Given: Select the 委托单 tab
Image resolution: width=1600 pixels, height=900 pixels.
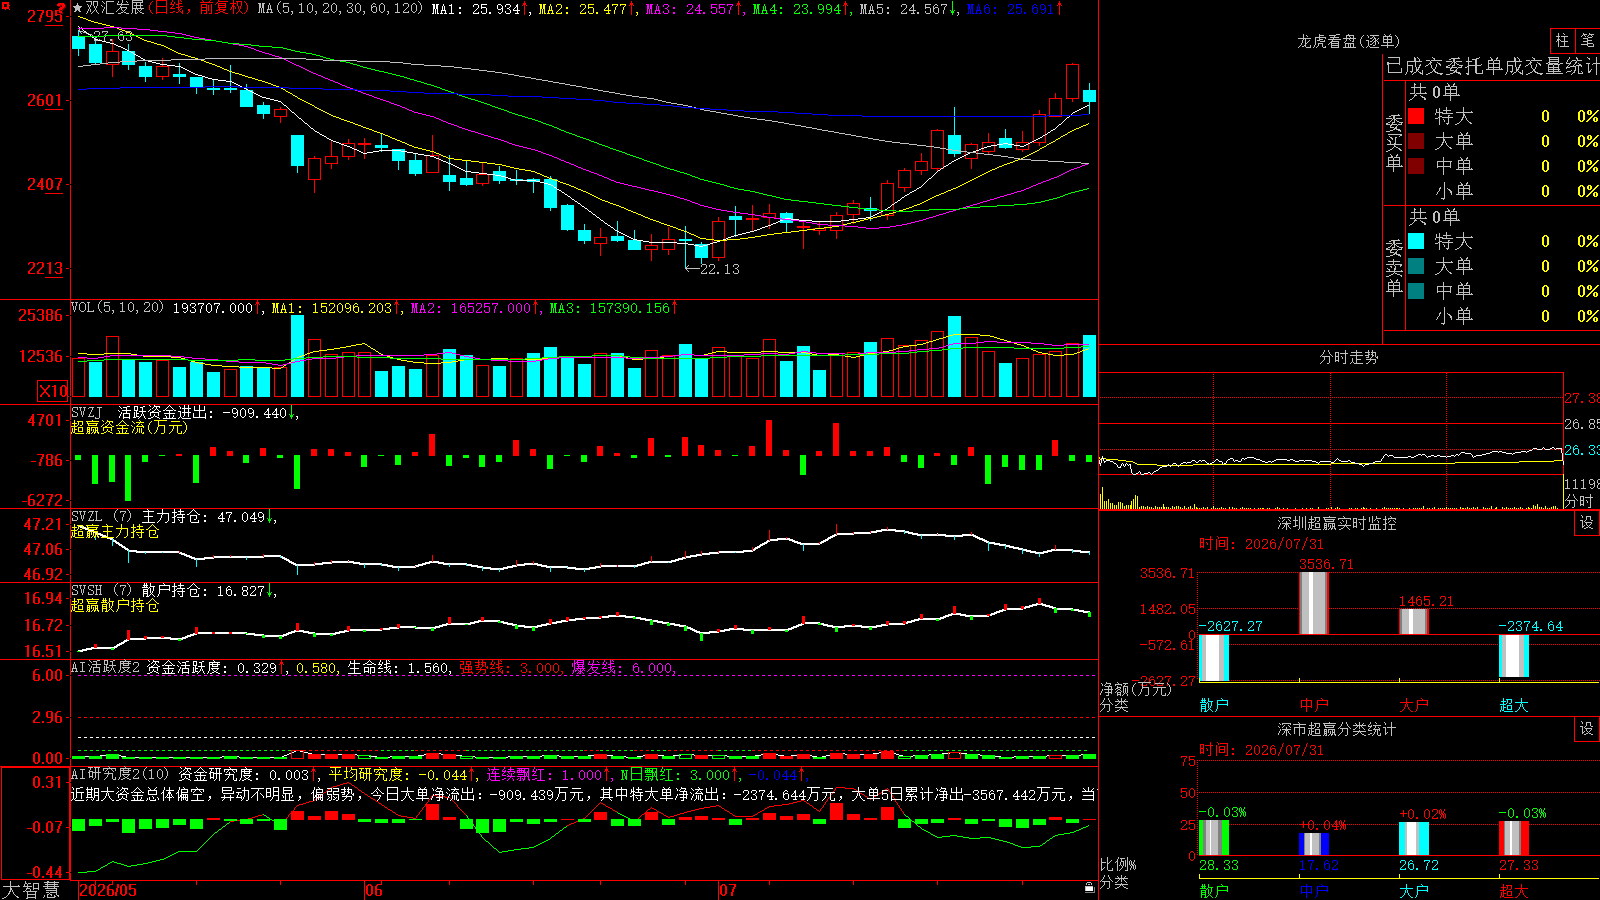Looking at the screenshot, I should (1475, 66).
